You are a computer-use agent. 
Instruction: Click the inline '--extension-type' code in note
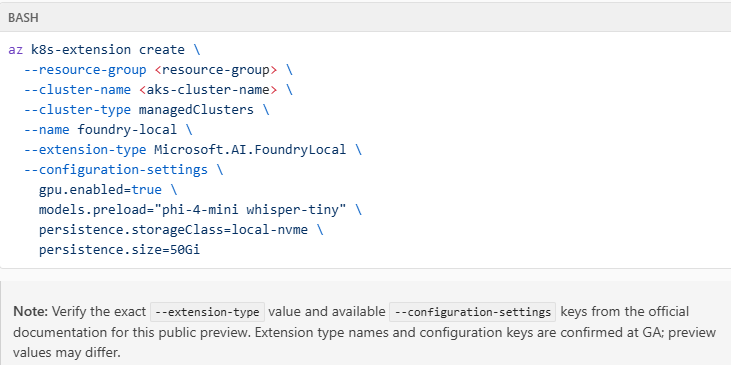pyautogui.click(x=207, y=312)
